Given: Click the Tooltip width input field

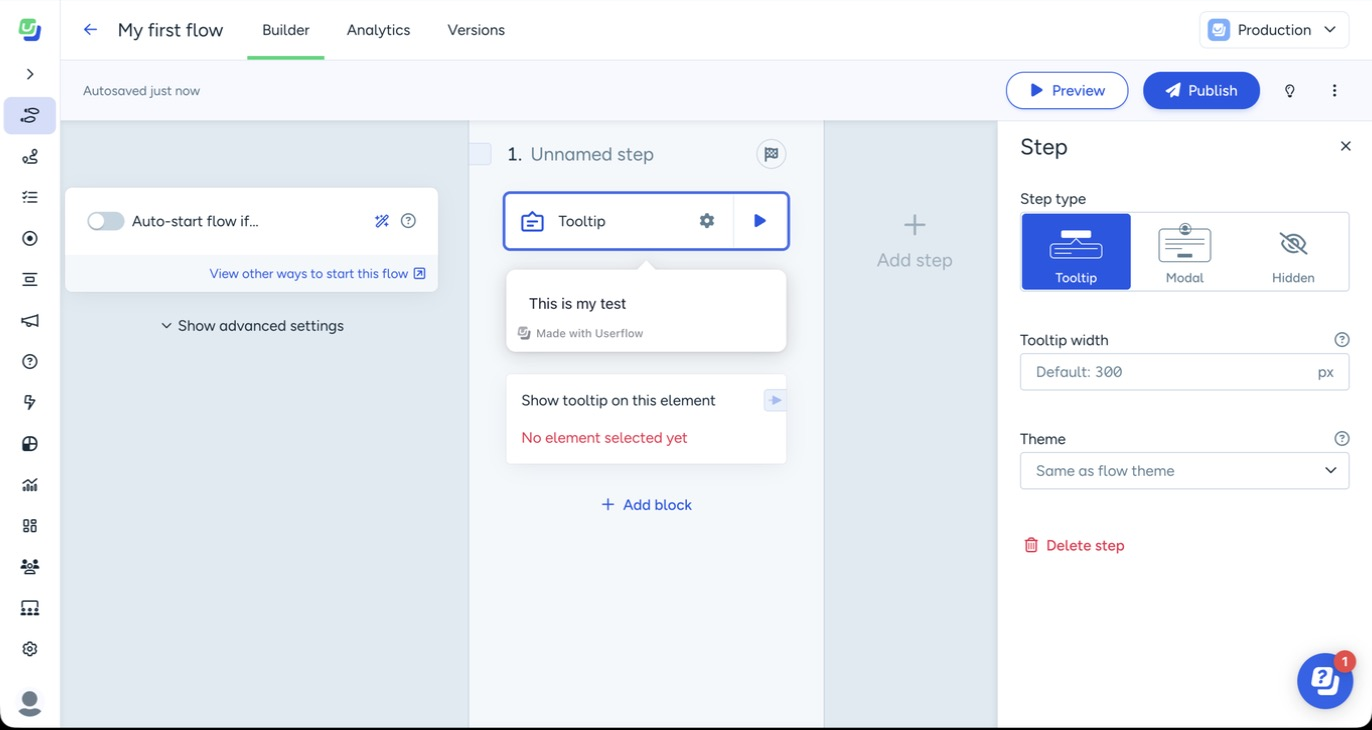Looking at the screenshot, I should click(x=1184, y=372).
